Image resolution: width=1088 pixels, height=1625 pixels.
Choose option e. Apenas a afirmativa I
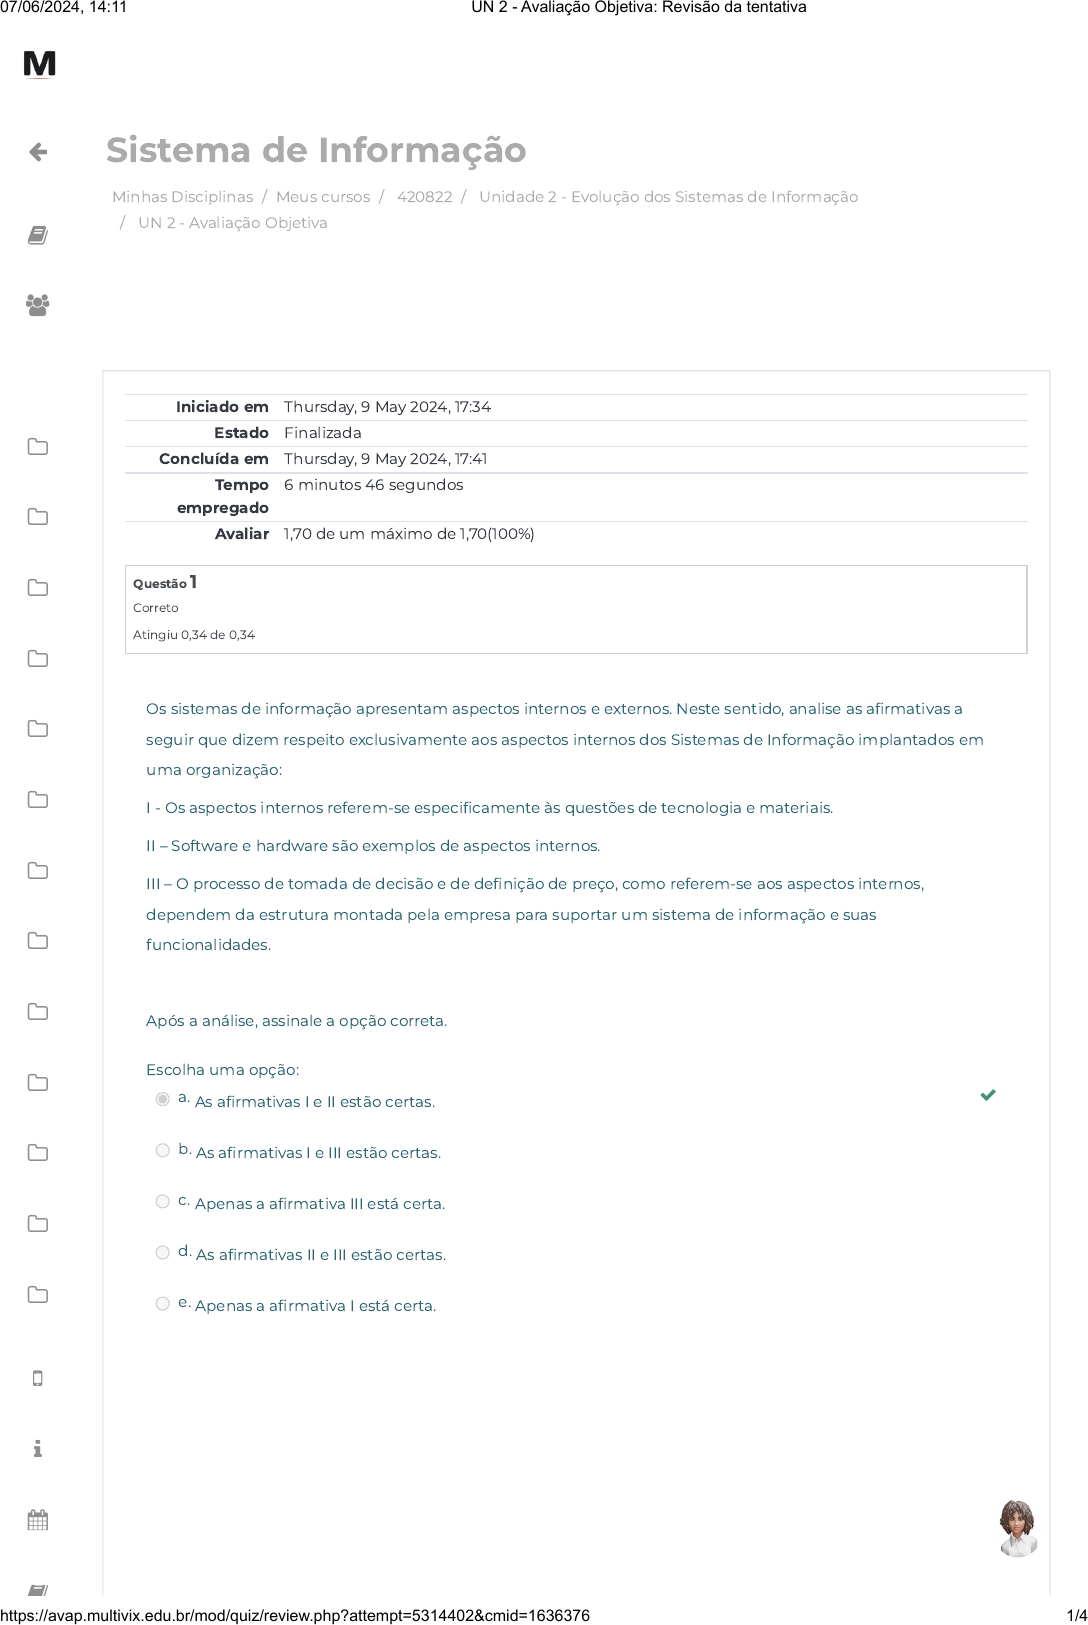(163, 1303)
